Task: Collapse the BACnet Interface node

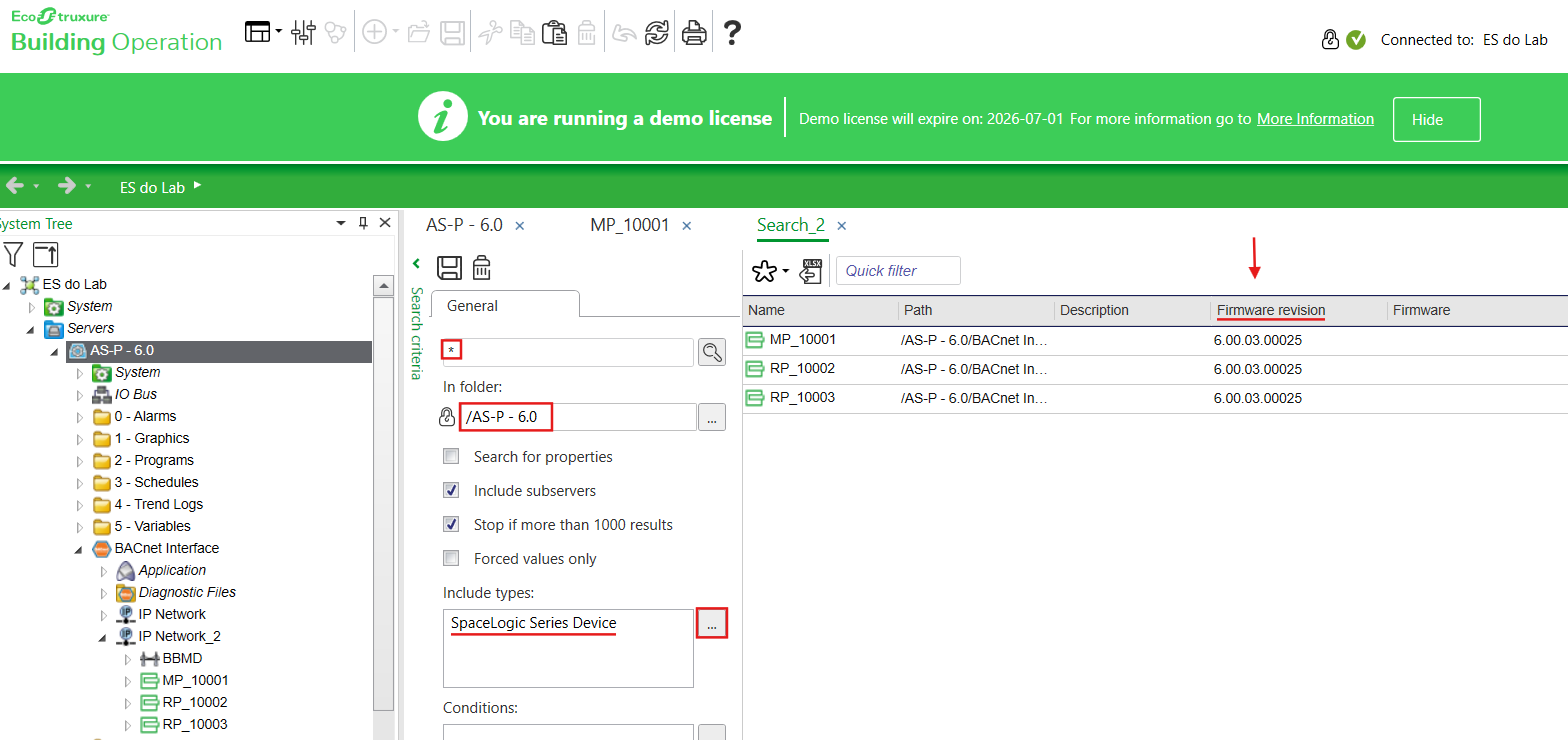Action: click(80, 549)
